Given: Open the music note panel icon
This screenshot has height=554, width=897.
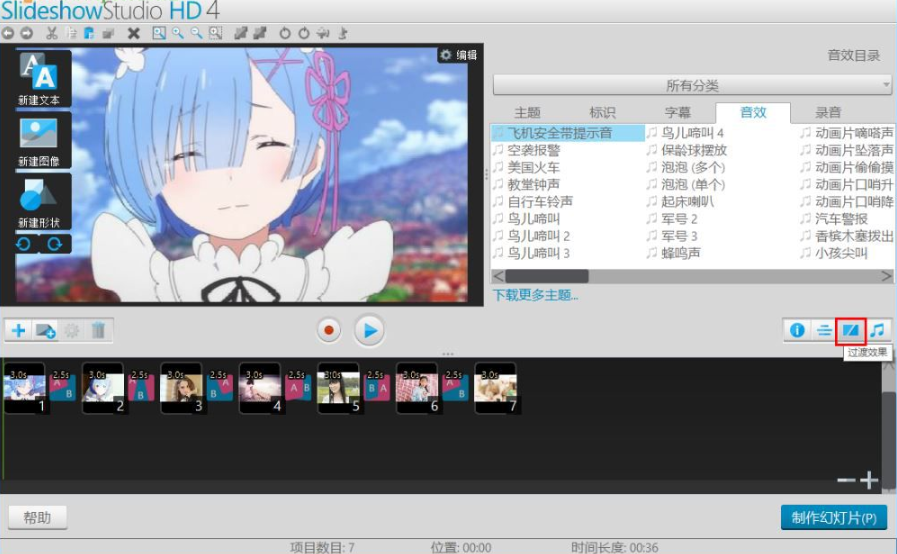Looking at the screenshot, I should point(877,330).
